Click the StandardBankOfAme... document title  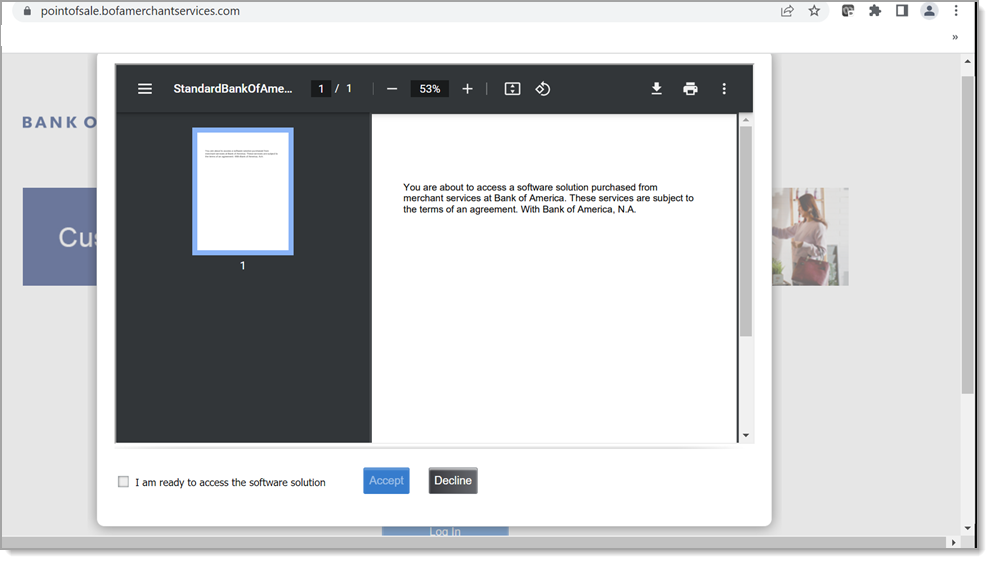[233, 89]
